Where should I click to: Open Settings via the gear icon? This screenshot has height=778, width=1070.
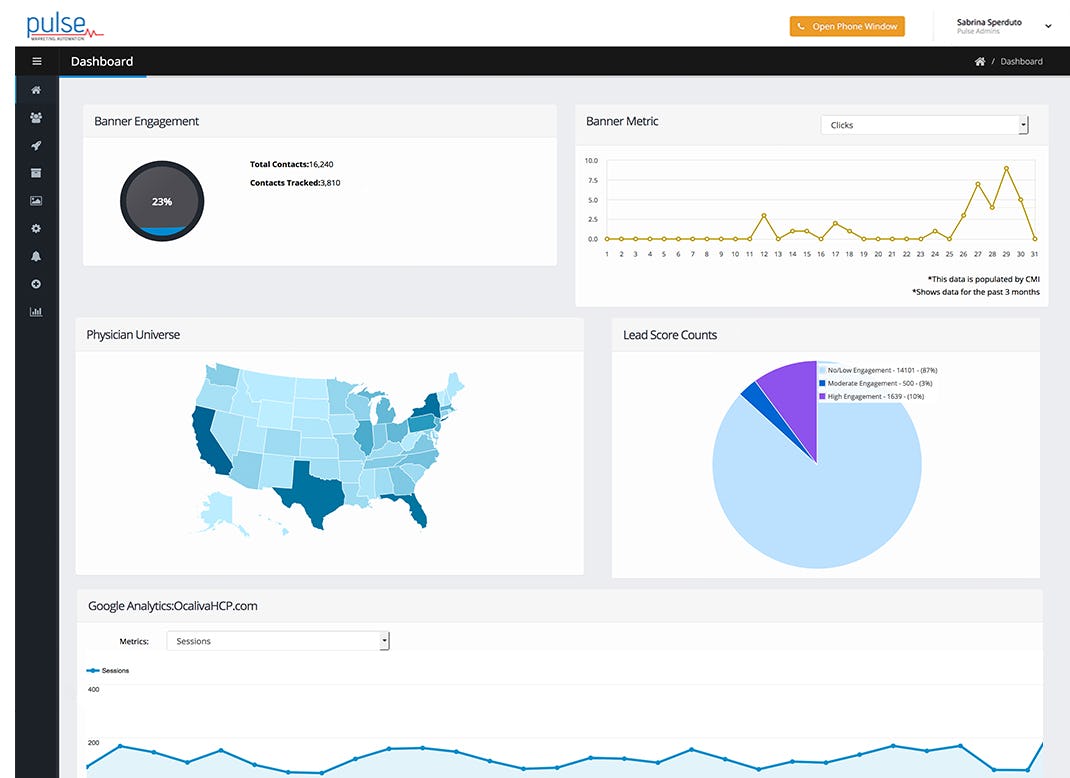[x=36, y=228]
